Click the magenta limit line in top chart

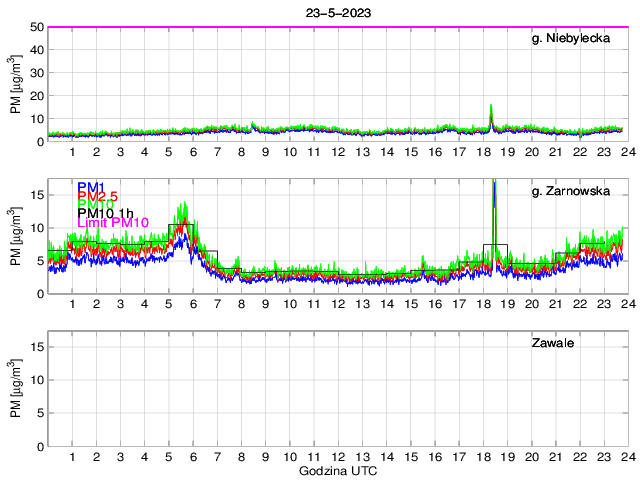click(300, 27)
